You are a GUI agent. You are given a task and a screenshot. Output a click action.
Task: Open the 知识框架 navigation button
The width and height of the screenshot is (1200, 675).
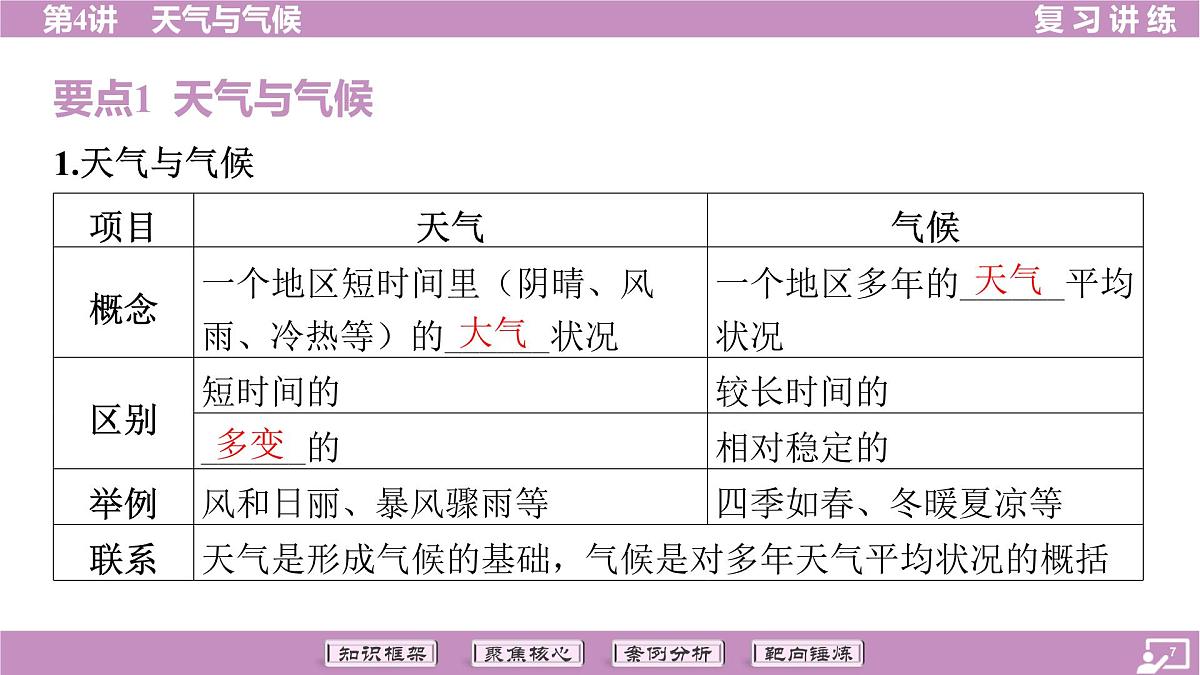pos(382,654)
